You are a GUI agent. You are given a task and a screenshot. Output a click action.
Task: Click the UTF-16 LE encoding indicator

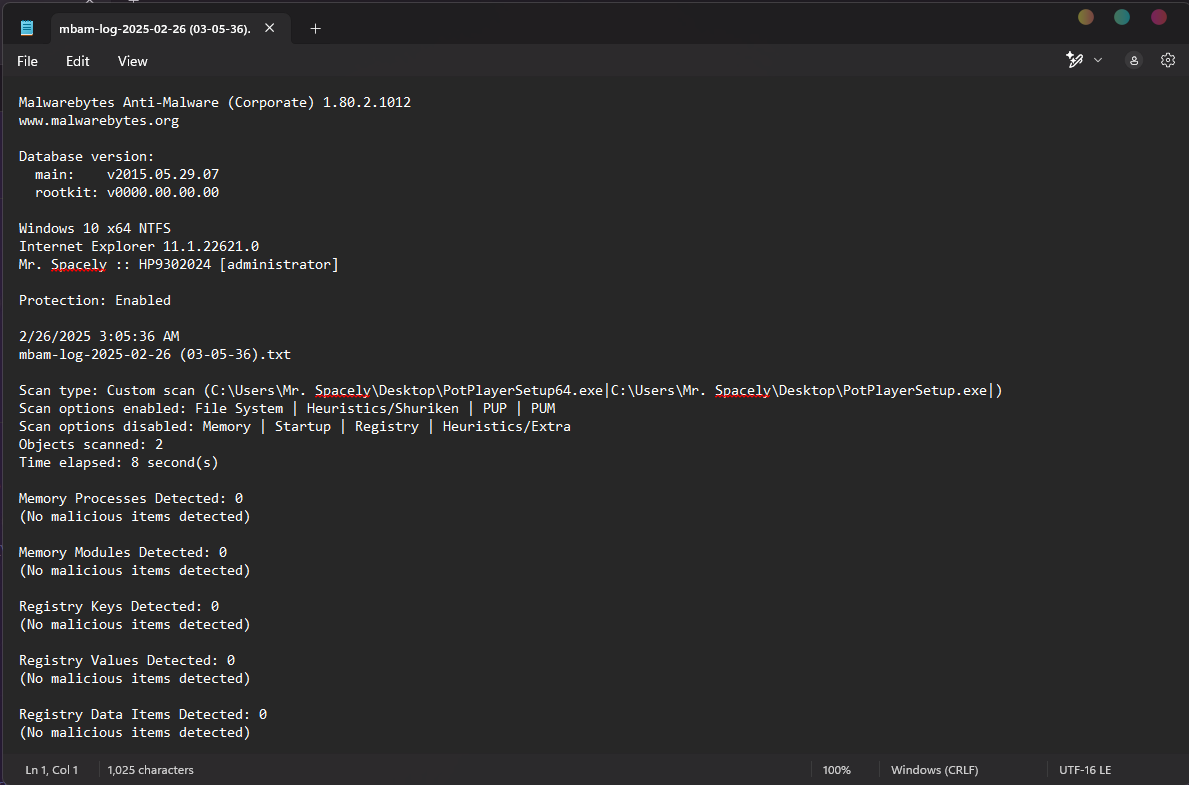tap(1085, 770)
